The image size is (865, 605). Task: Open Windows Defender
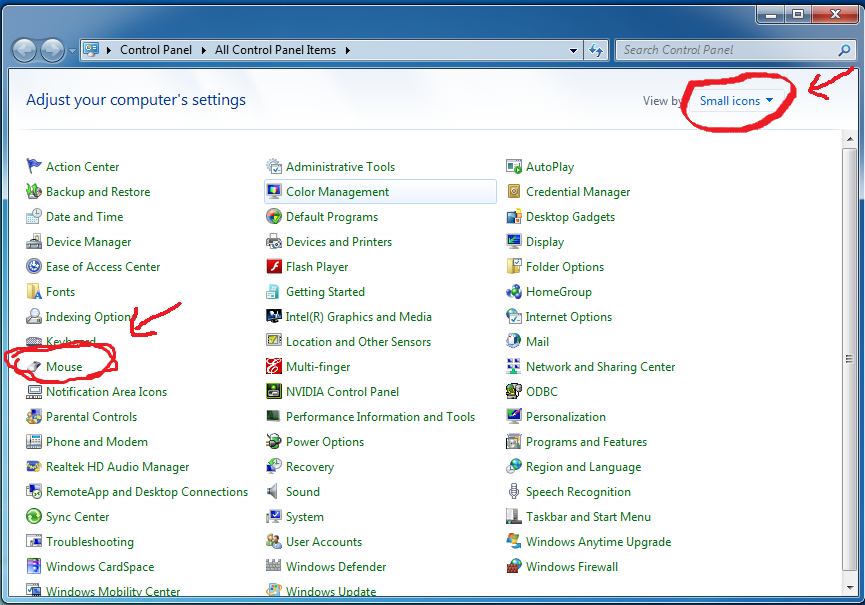(x=336, y=566)
